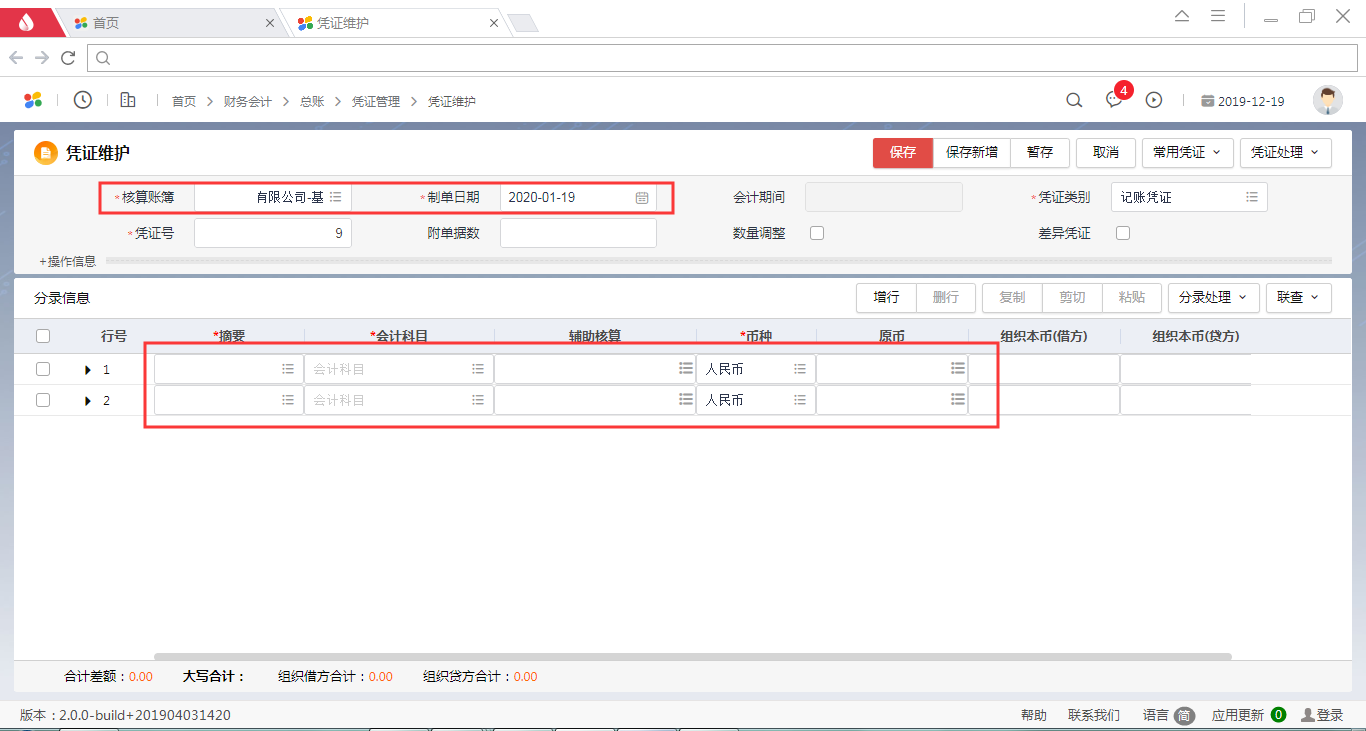Tick the 差异凭证 checkbox
The height and width of the screenshot is (731, 1366).
pyautogui.click(x=1123, y=233)
